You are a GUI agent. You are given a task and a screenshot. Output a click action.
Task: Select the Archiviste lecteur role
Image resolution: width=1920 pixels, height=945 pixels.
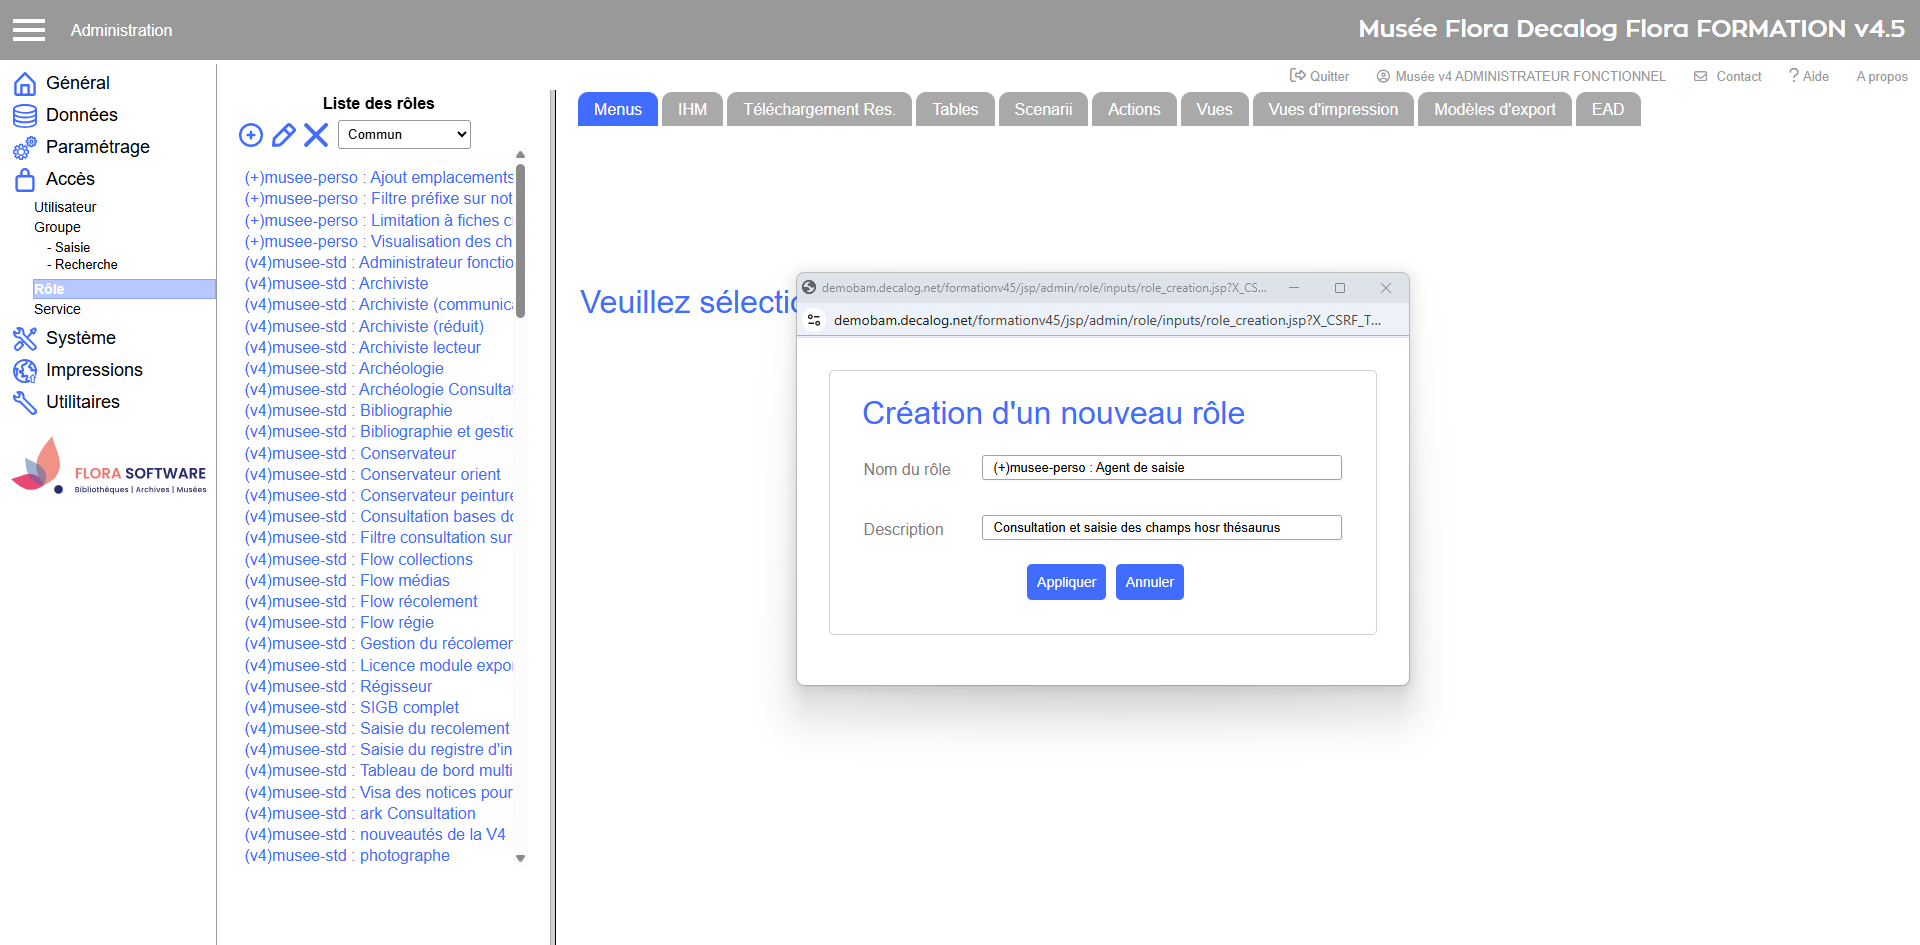(x=420, y=348)
